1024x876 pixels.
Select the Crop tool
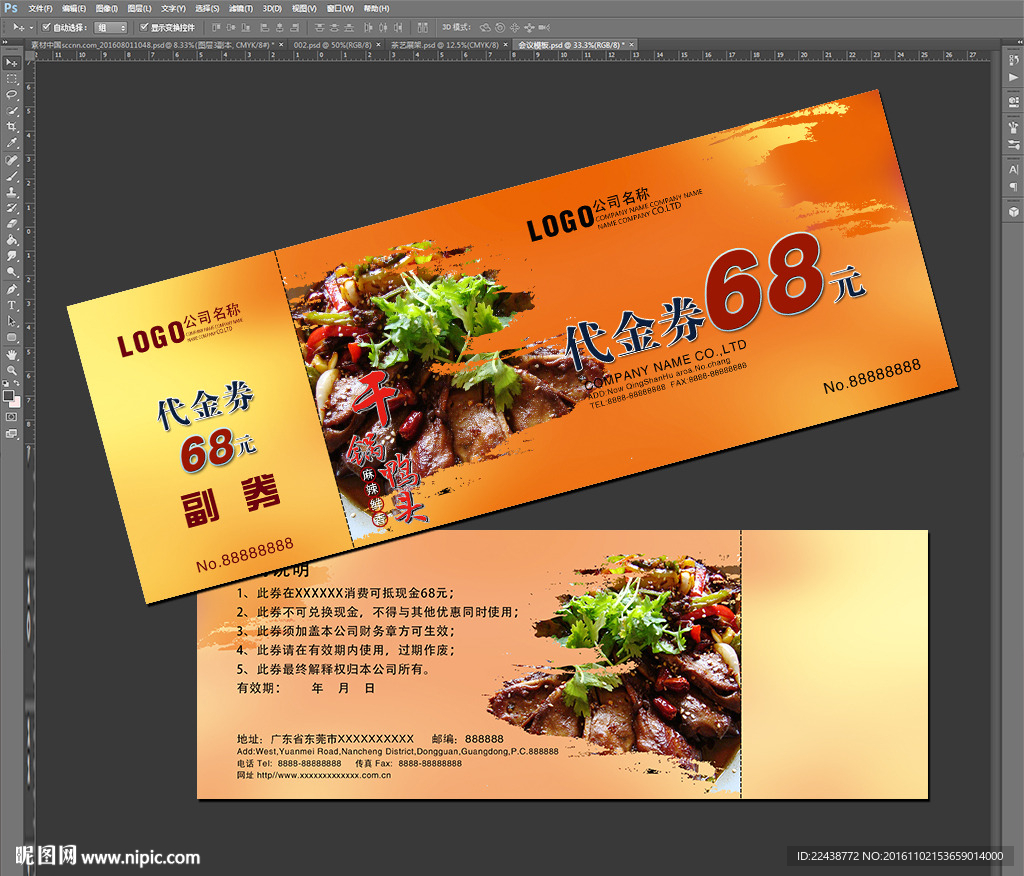12,125
